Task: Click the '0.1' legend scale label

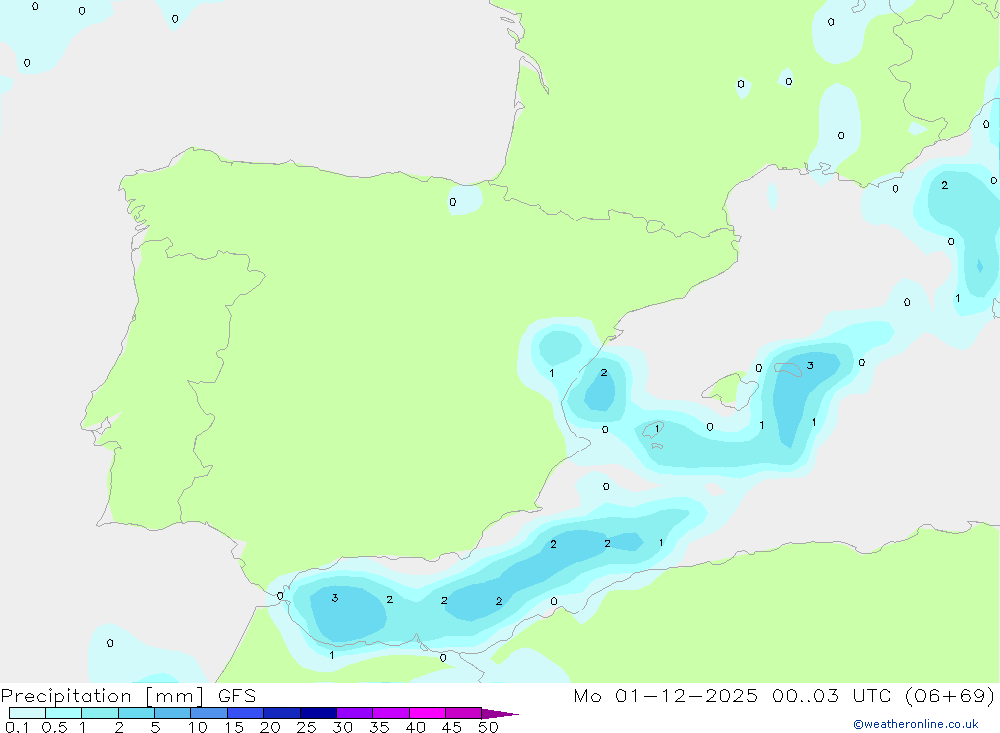Action: pyautogui.click(x=17, y=727)
